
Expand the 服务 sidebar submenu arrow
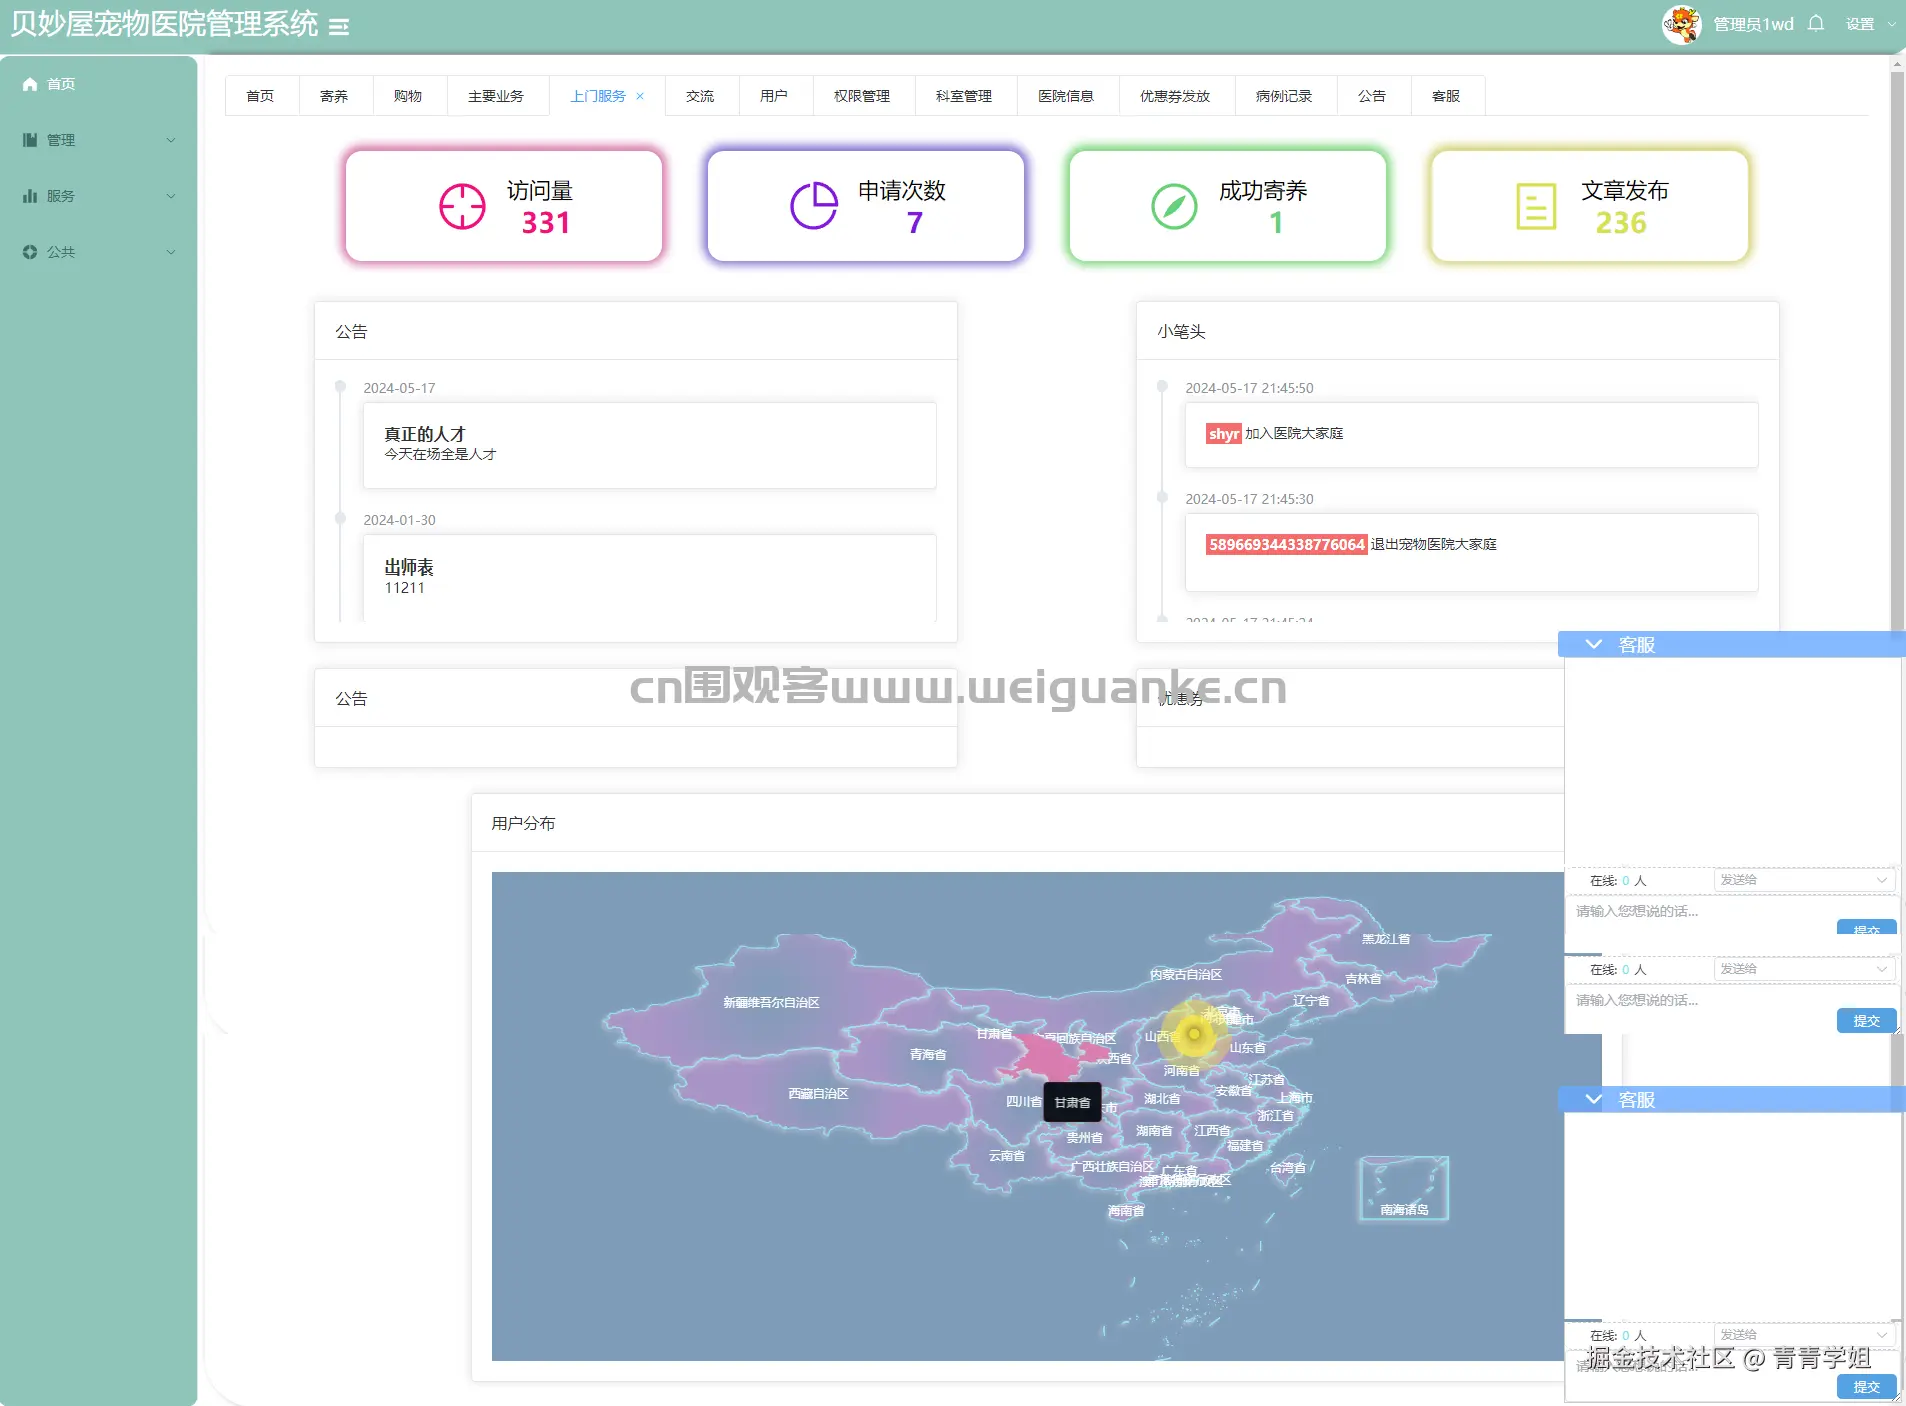point(171,196)
